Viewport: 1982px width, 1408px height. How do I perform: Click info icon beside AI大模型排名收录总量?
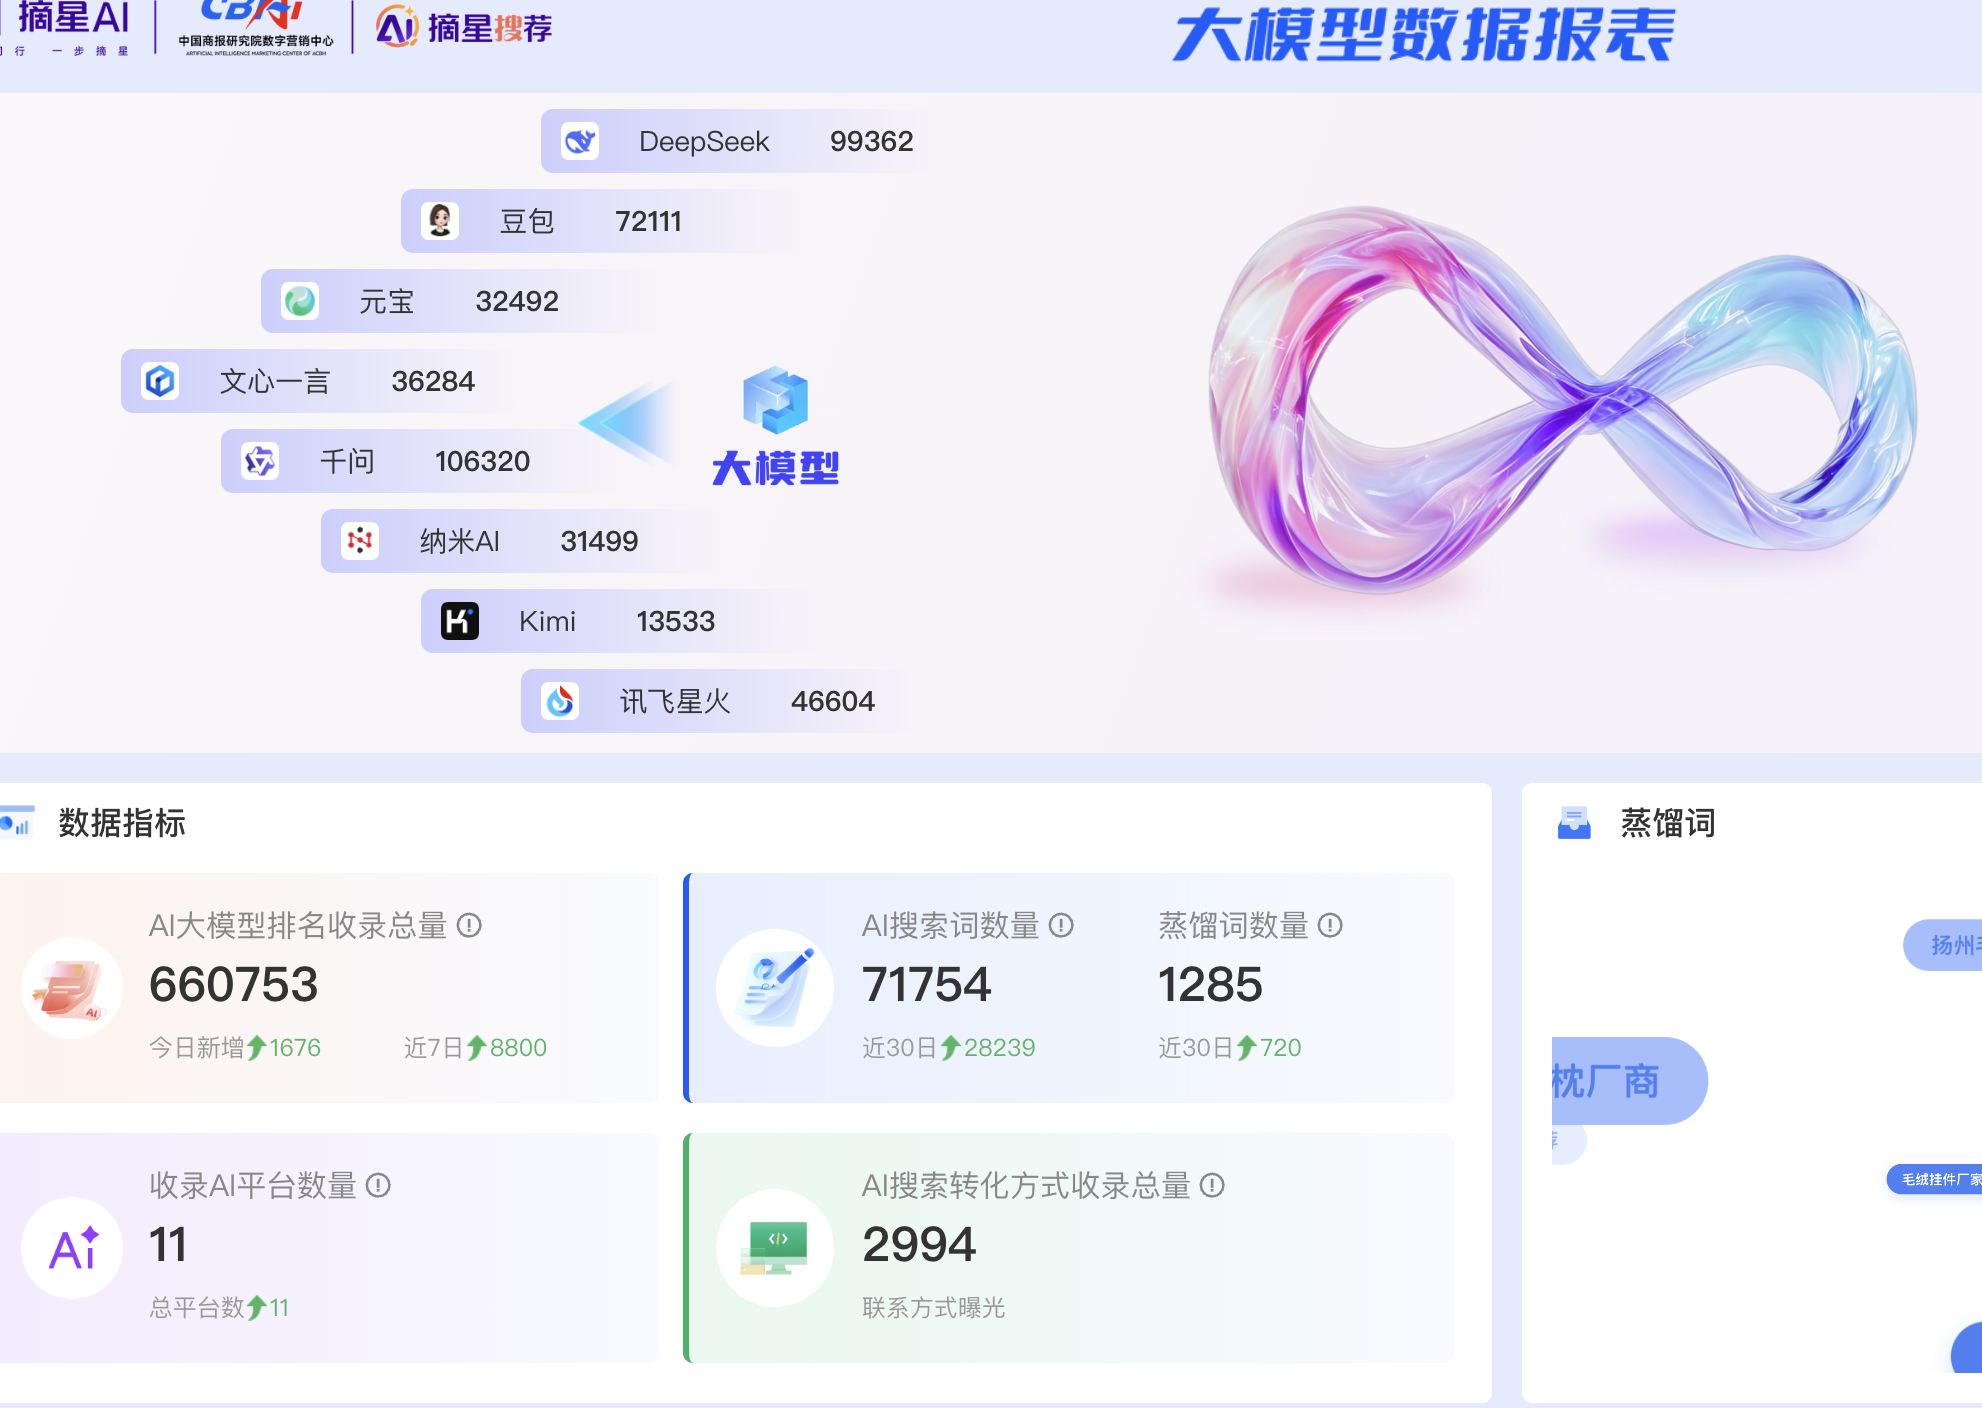(469, 925)
